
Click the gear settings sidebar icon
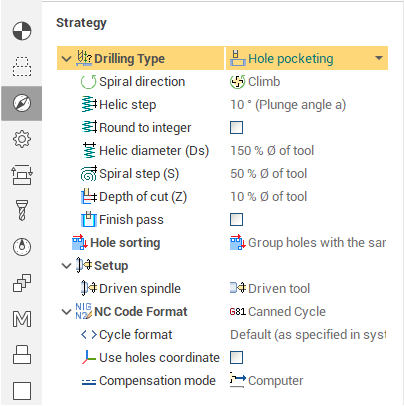(x=22, y=139)
